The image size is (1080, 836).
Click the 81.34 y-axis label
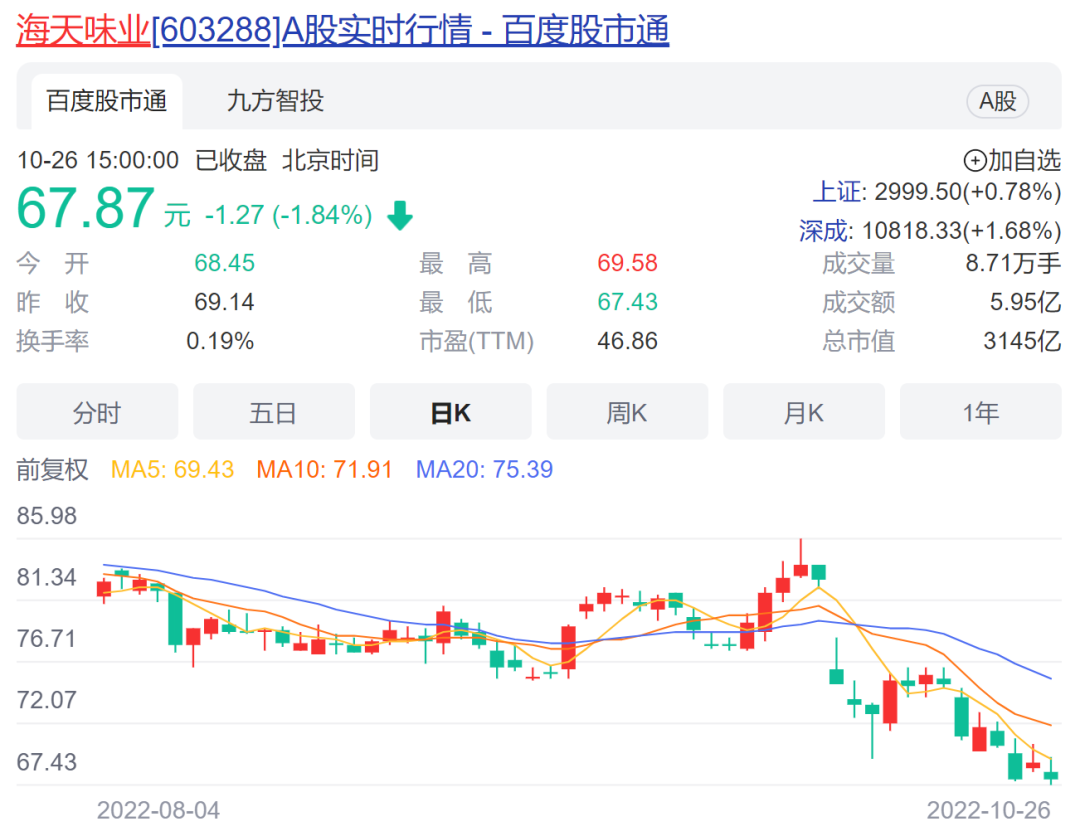coord(47,577)
